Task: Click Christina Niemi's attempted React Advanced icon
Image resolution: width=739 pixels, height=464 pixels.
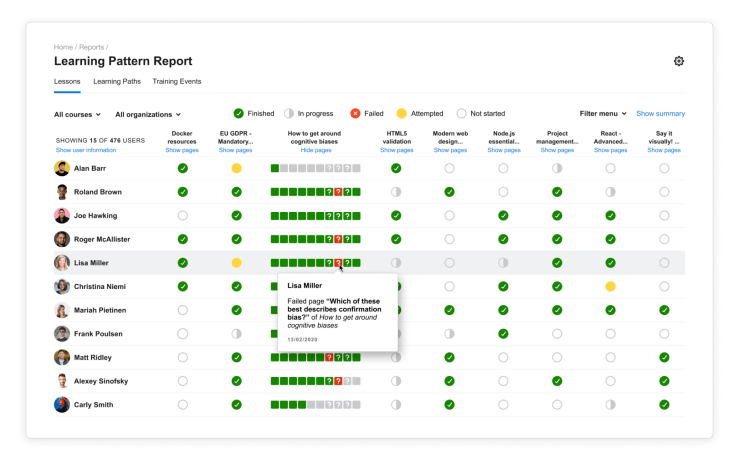Action: click(610, 286)
